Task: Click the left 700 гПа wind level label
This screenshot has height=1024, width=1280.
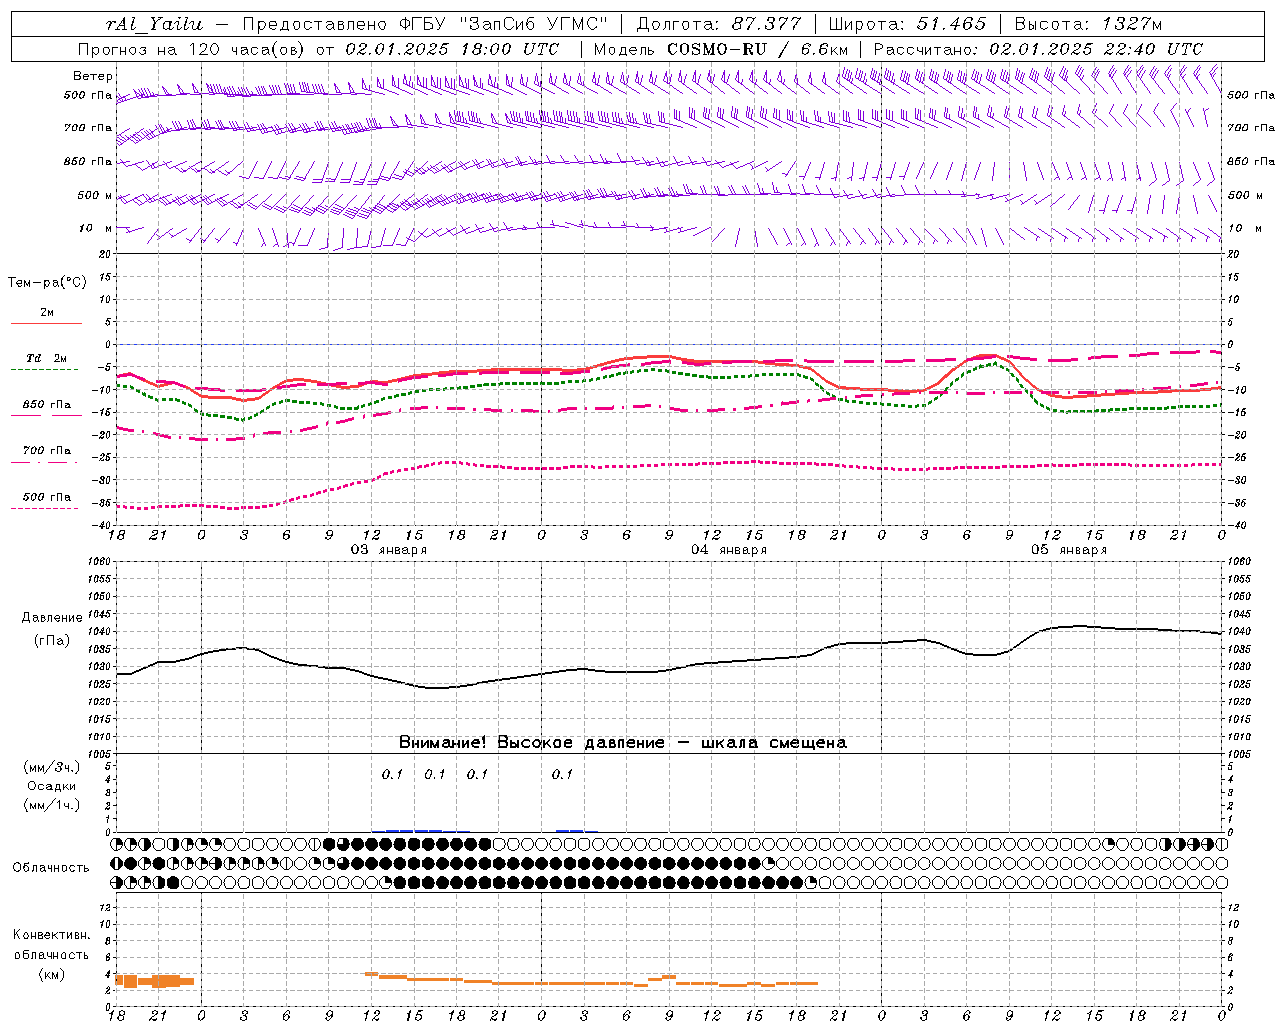Action: [88, 128]
